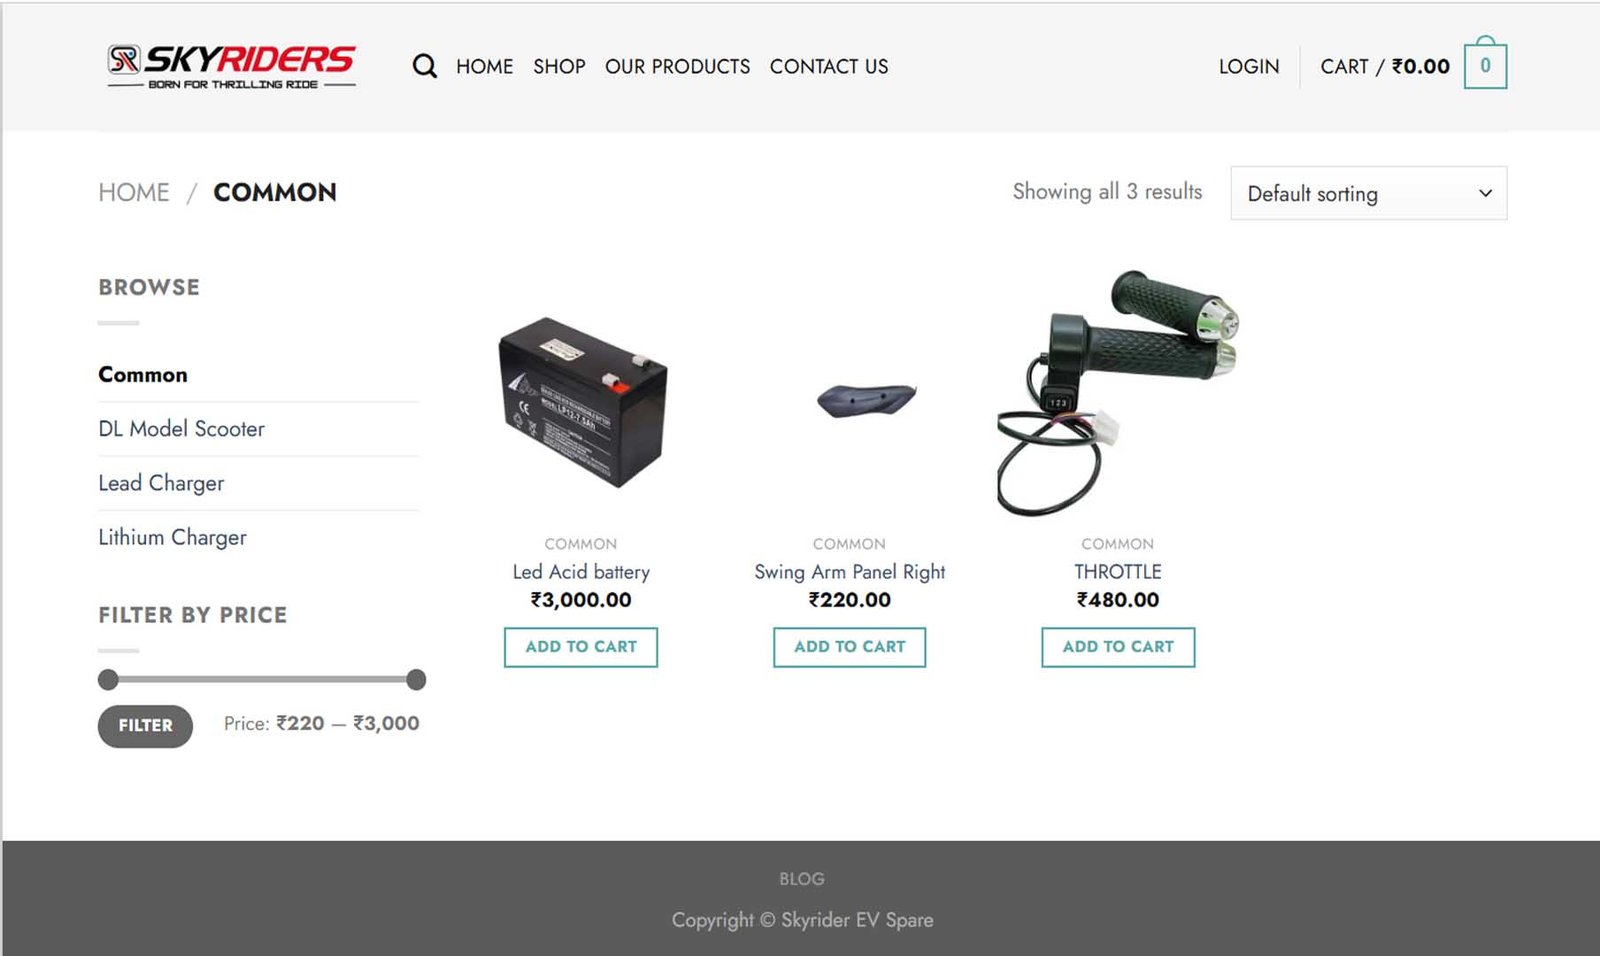This screenshot has width=1600, height=956.
Task: Click the search magnifier icon
Action: point(424,66)
